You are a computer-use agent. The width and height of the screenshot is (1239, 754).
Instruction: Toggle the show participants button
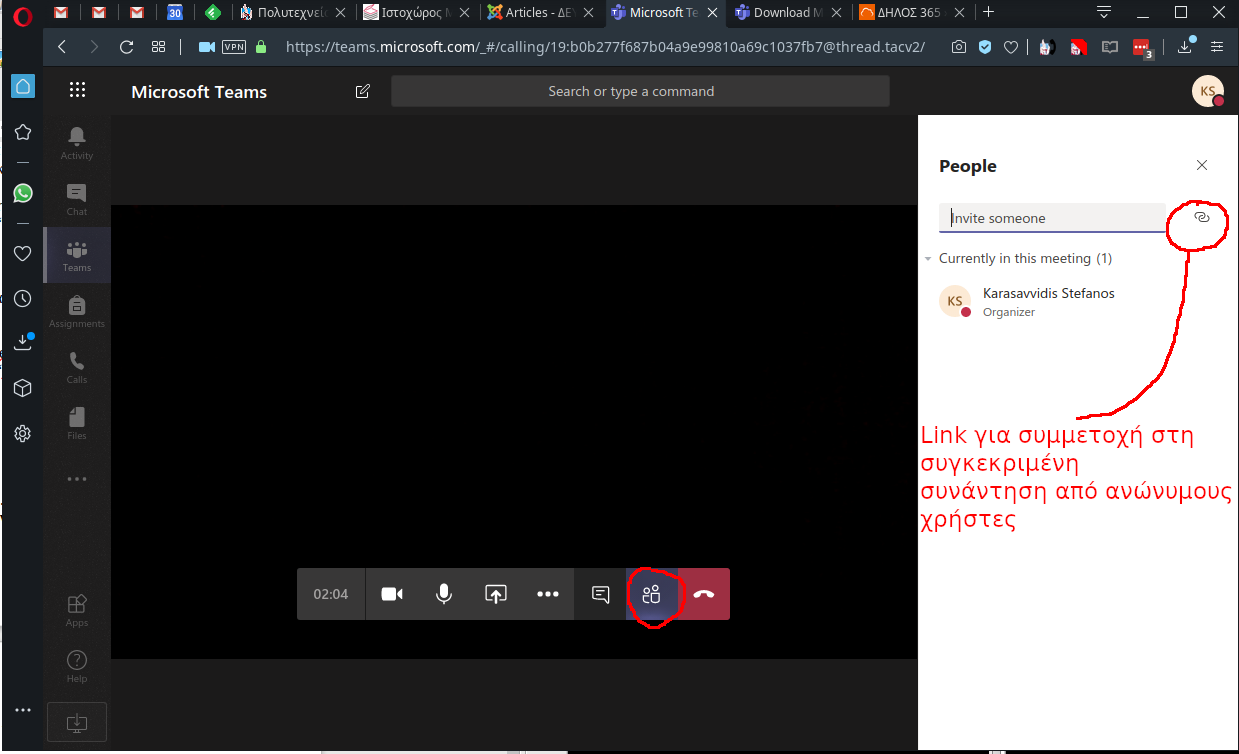(652, 594)
